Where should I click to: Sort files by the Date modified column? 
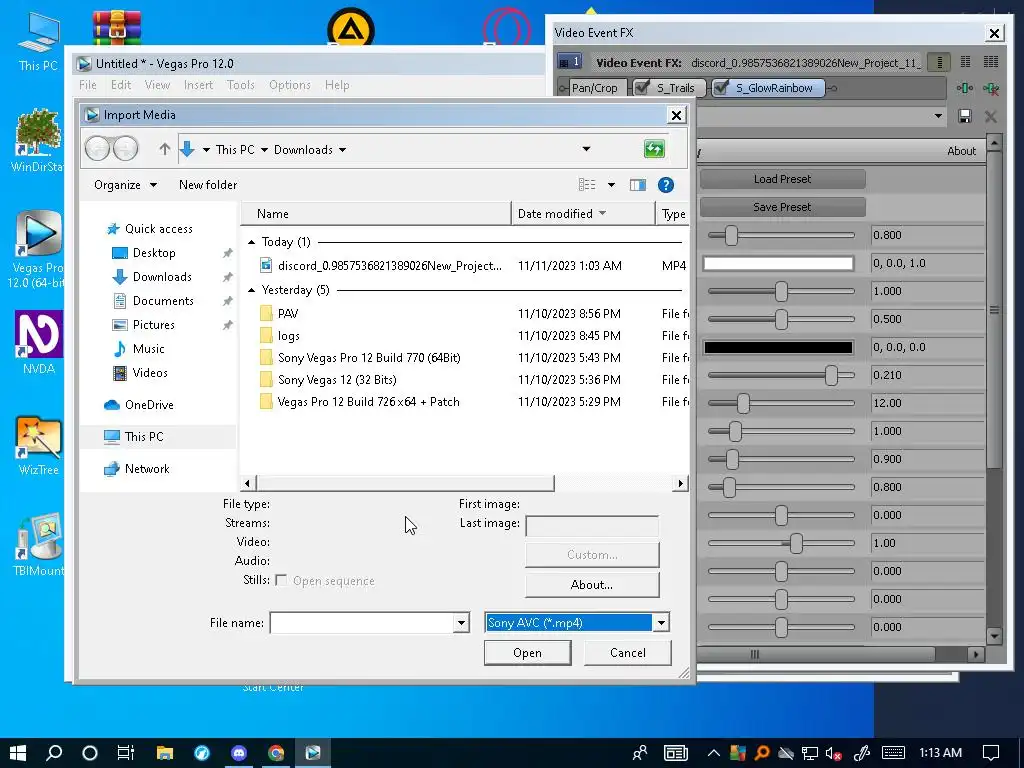coord(582,214)
